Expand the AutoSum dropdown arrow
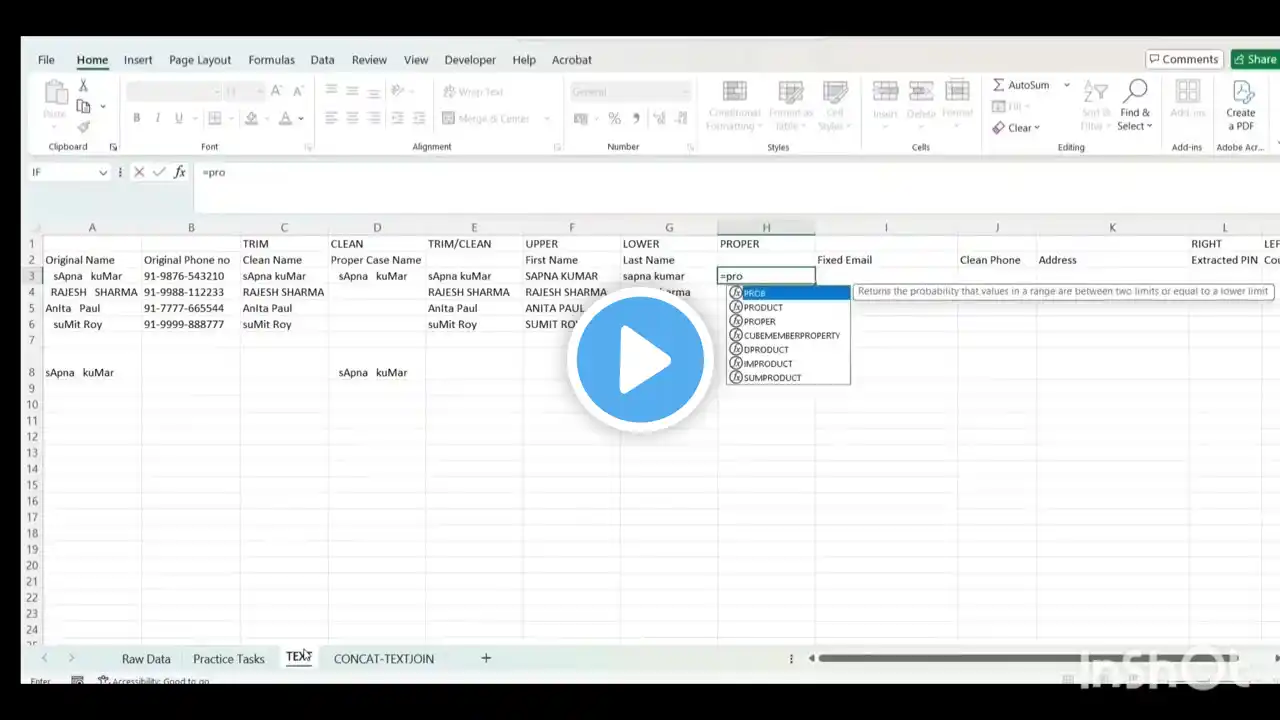 pos(1067,85)
